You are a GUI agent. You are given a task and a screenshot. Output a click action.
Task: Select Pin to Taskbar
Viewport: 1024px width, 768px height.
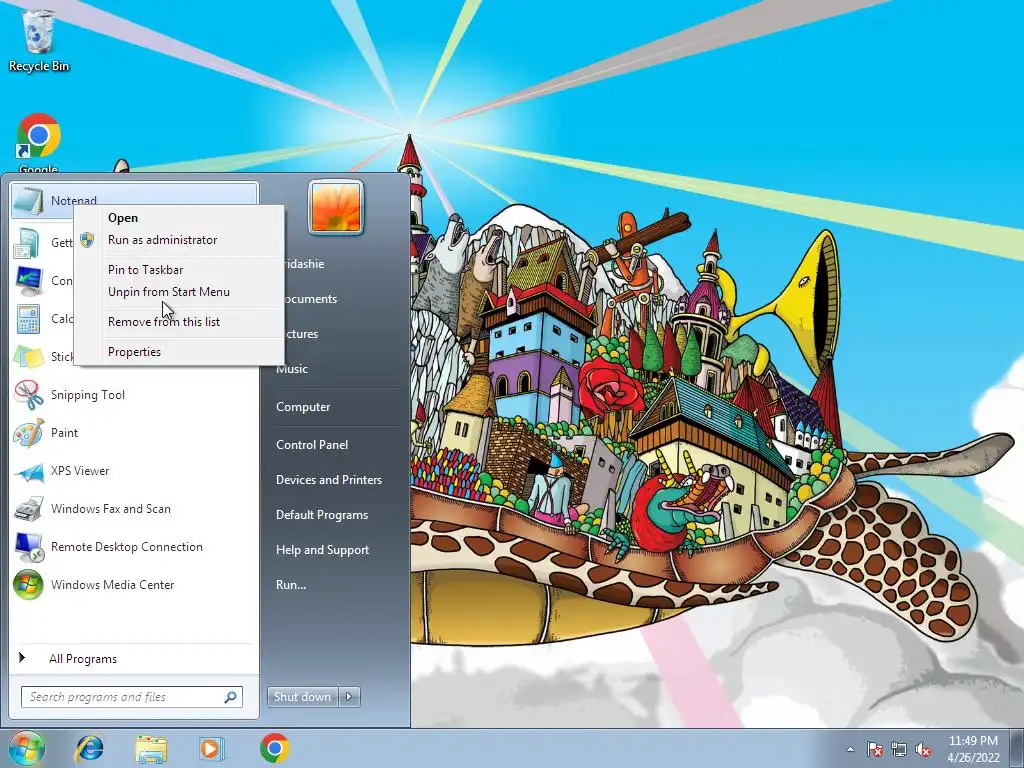(146, 270)
